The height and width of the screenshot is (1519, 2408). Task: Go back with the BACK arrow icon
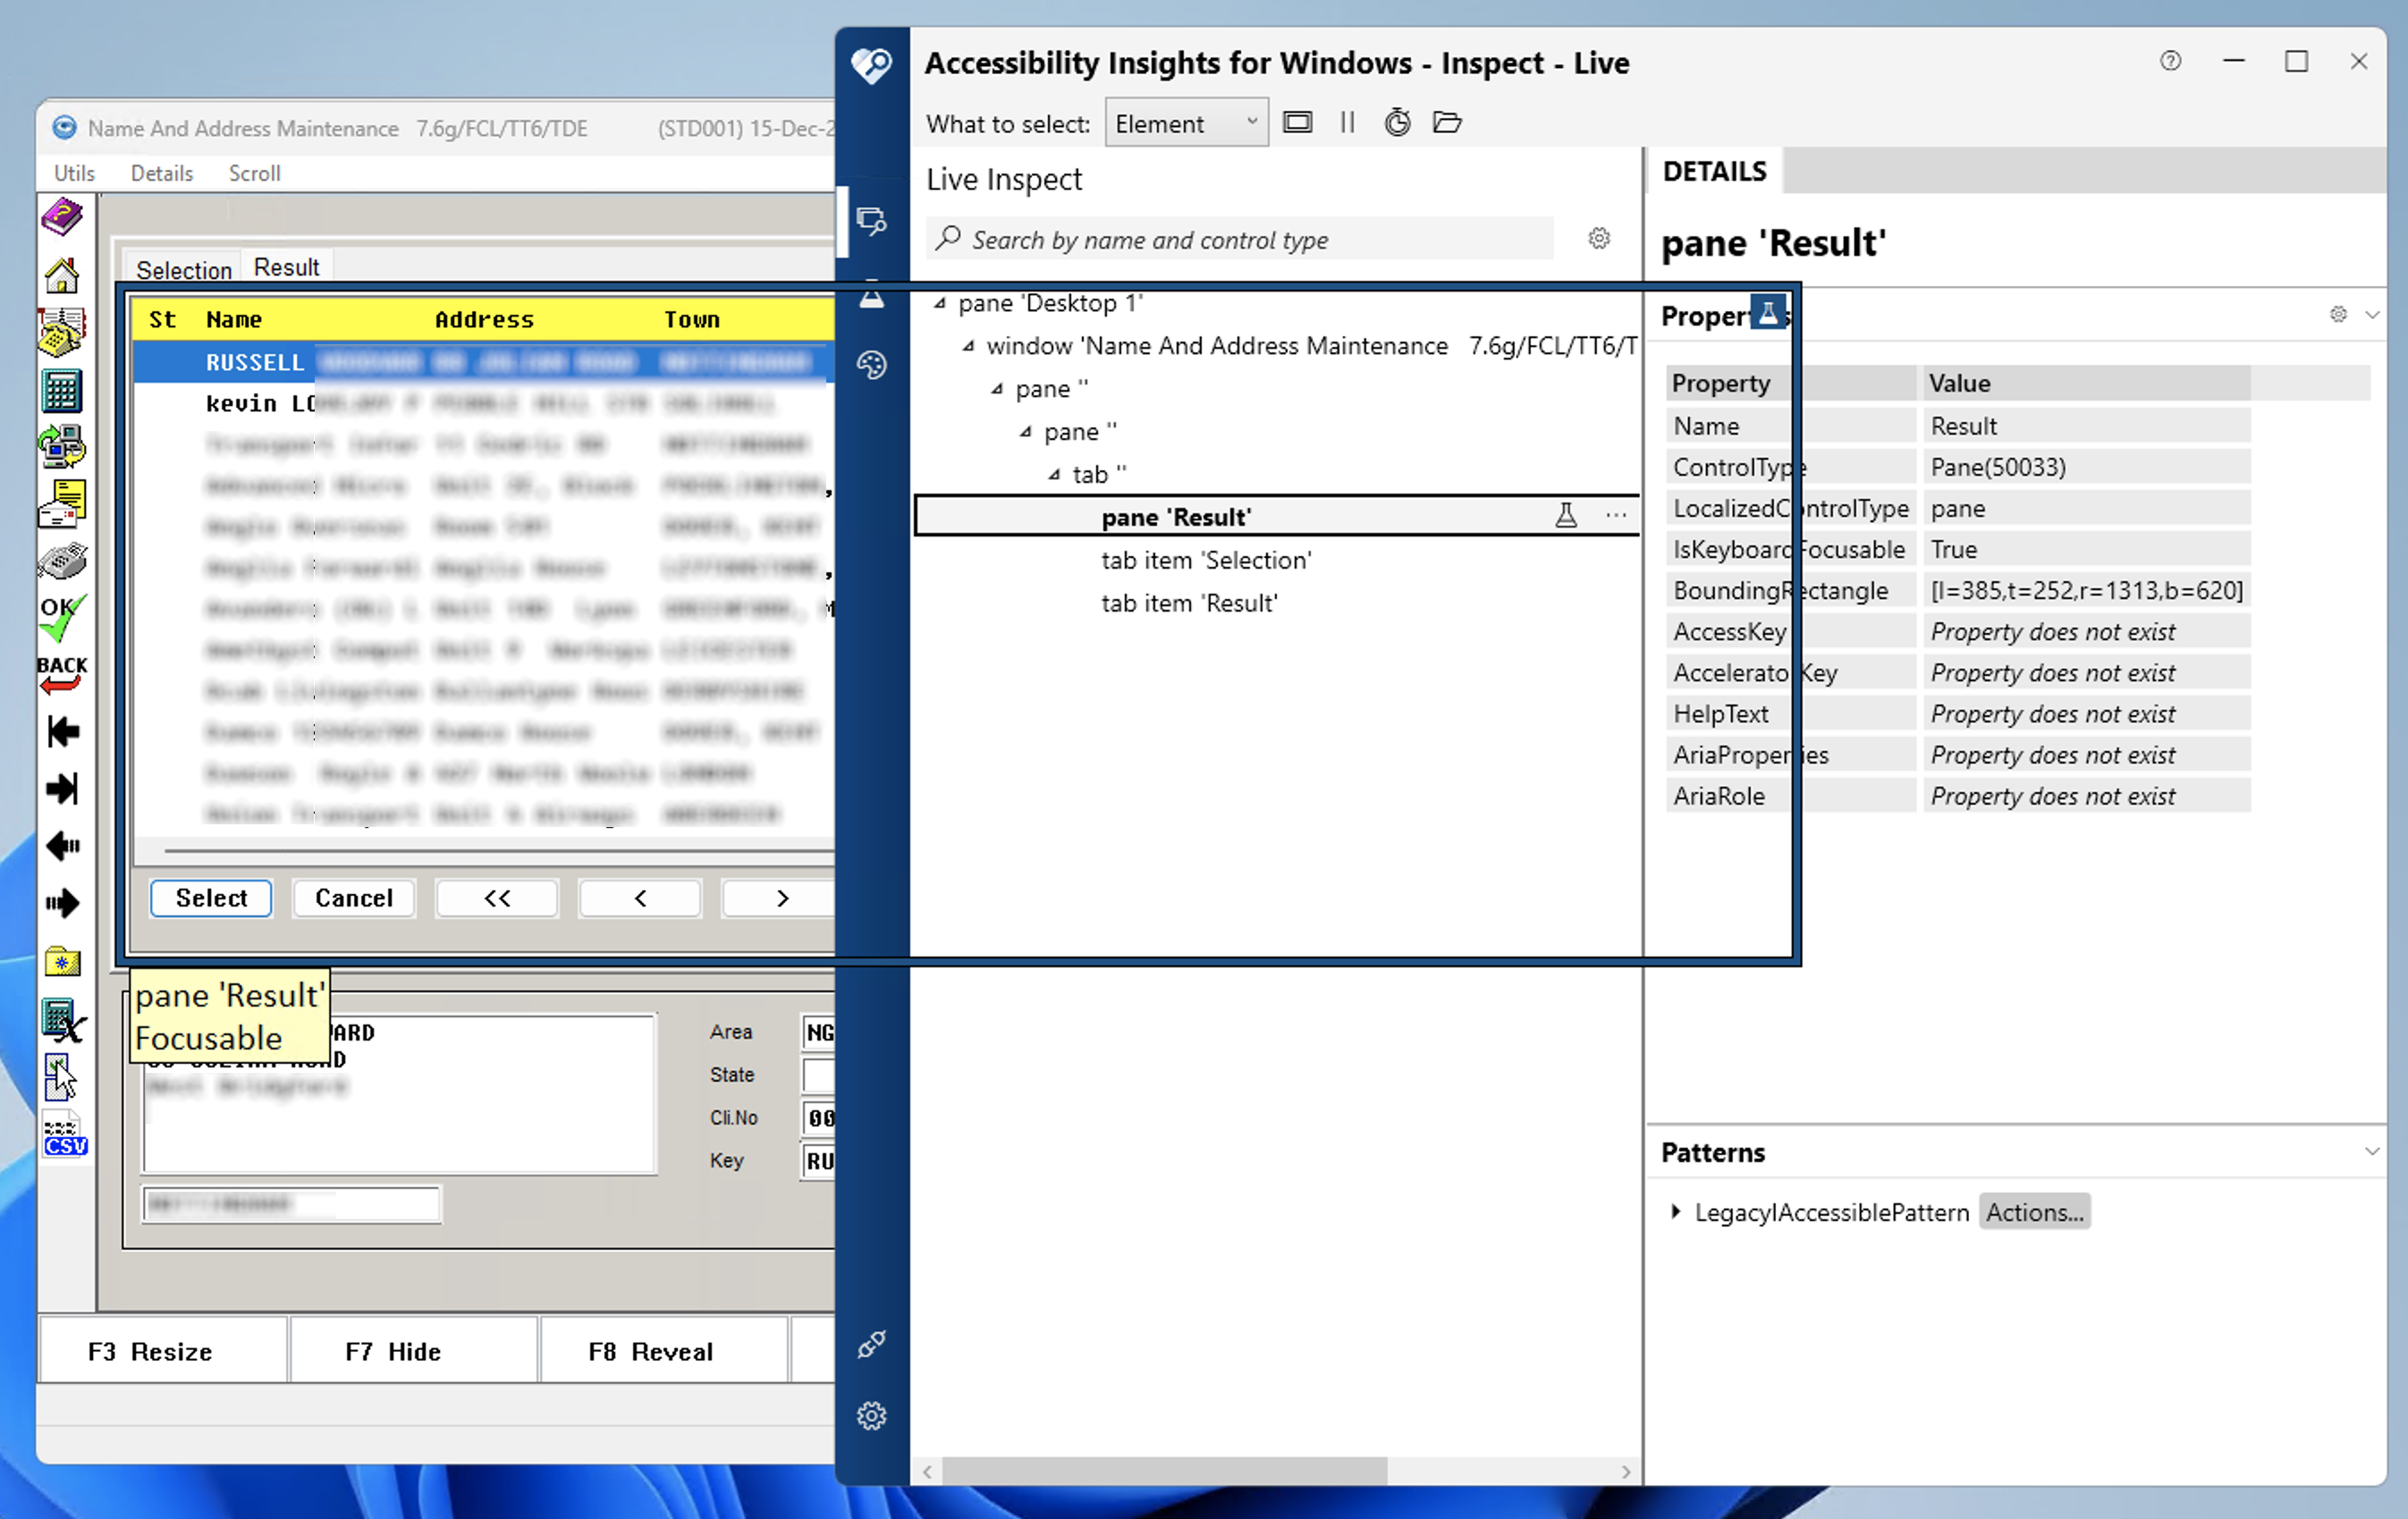(62, 674)
